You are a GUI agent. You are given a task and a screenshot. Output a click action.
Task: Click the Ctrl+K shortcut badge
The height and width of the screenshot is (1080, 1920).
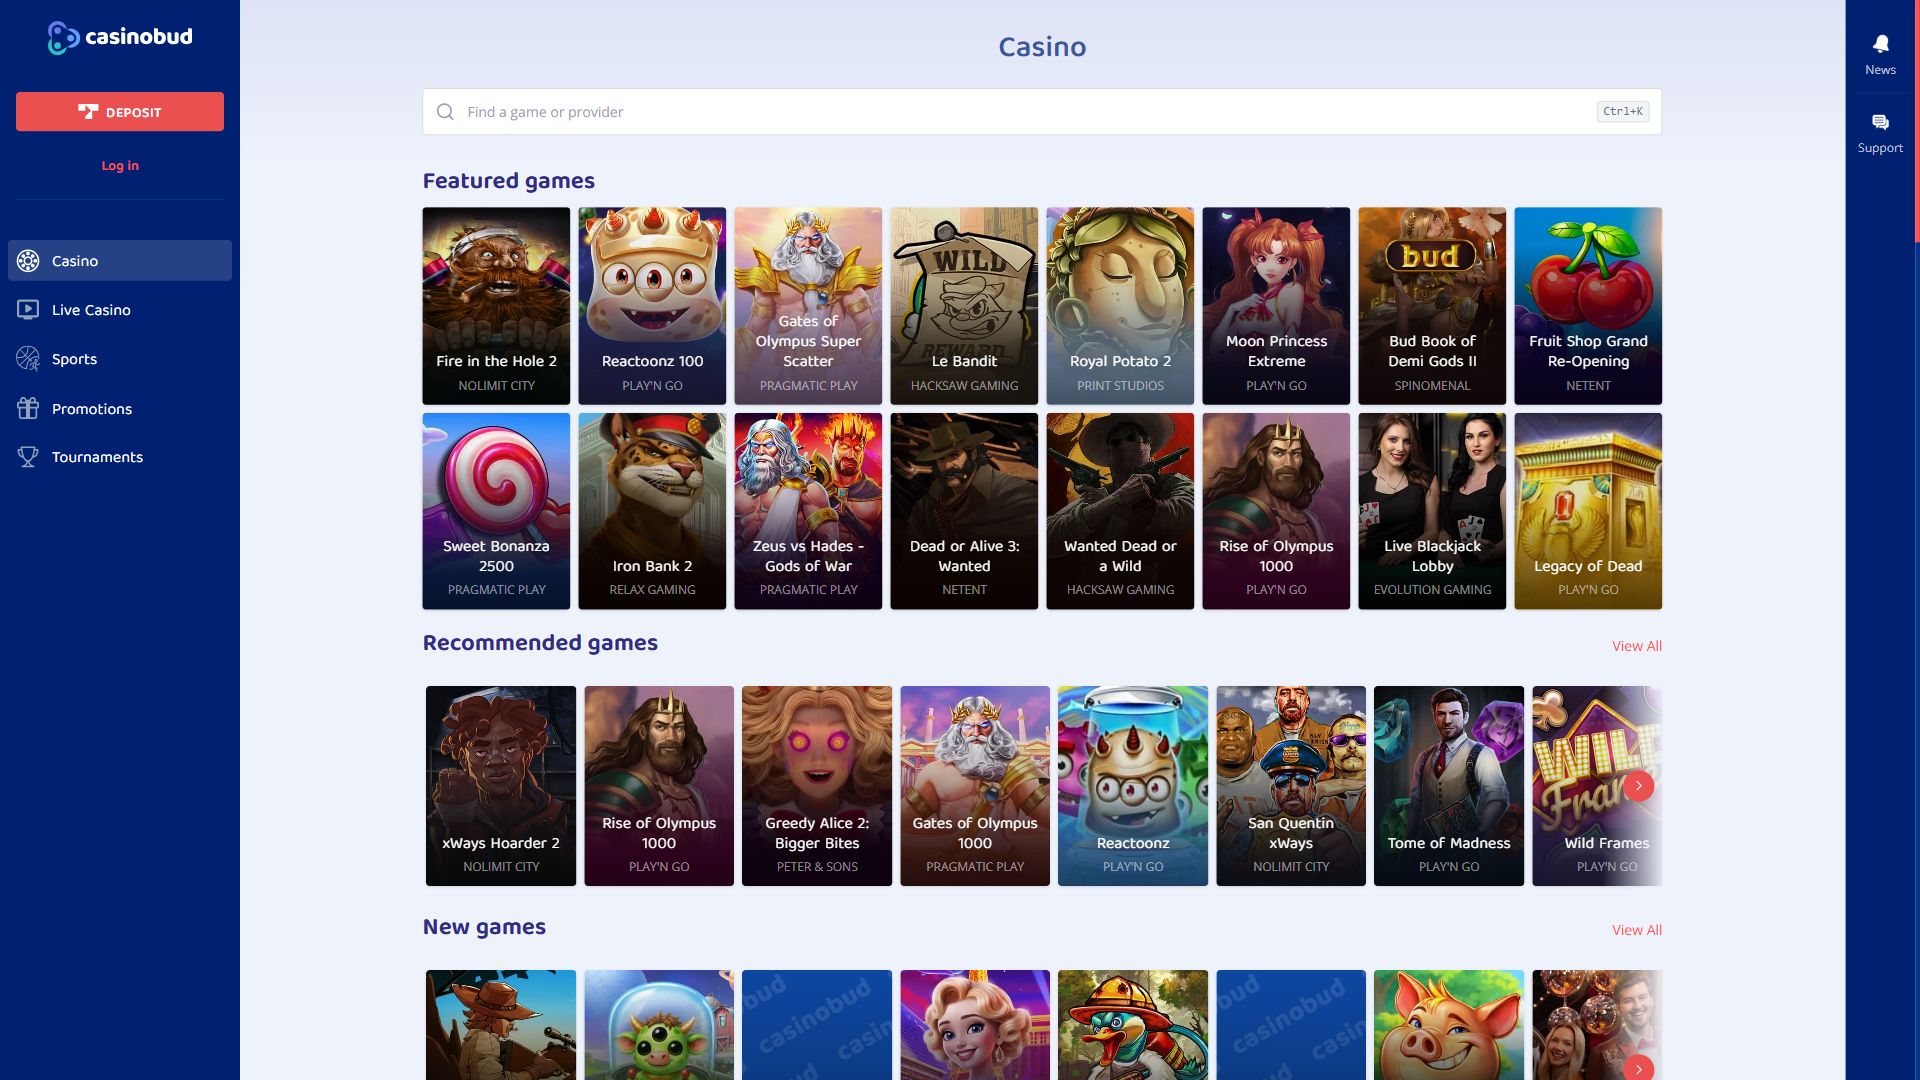(1622, 112)
